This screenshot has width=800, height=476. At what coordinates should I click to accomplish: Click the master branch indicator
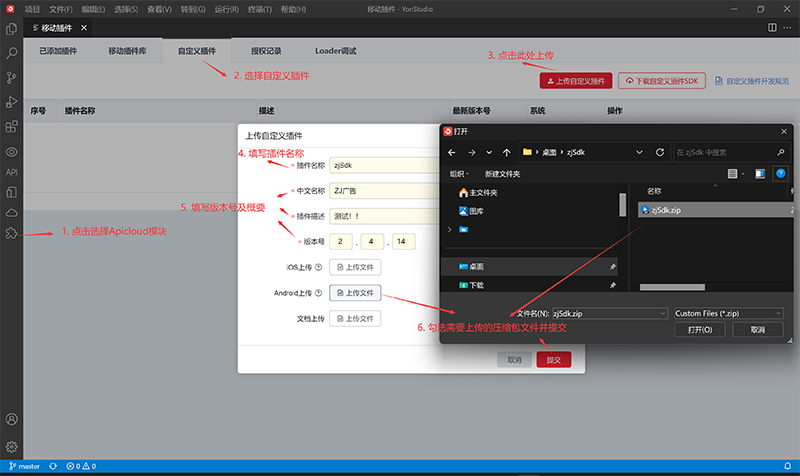coord(24,466)
